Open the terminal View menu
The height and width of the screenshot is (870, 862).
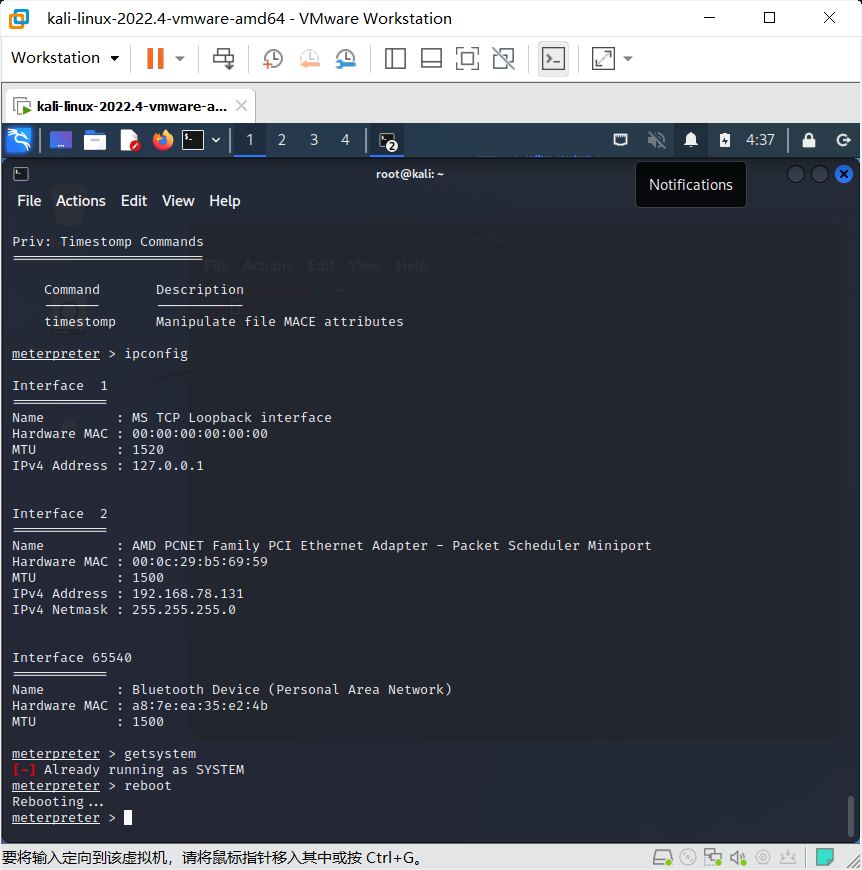pyautogui.click(x=178, y=201)
